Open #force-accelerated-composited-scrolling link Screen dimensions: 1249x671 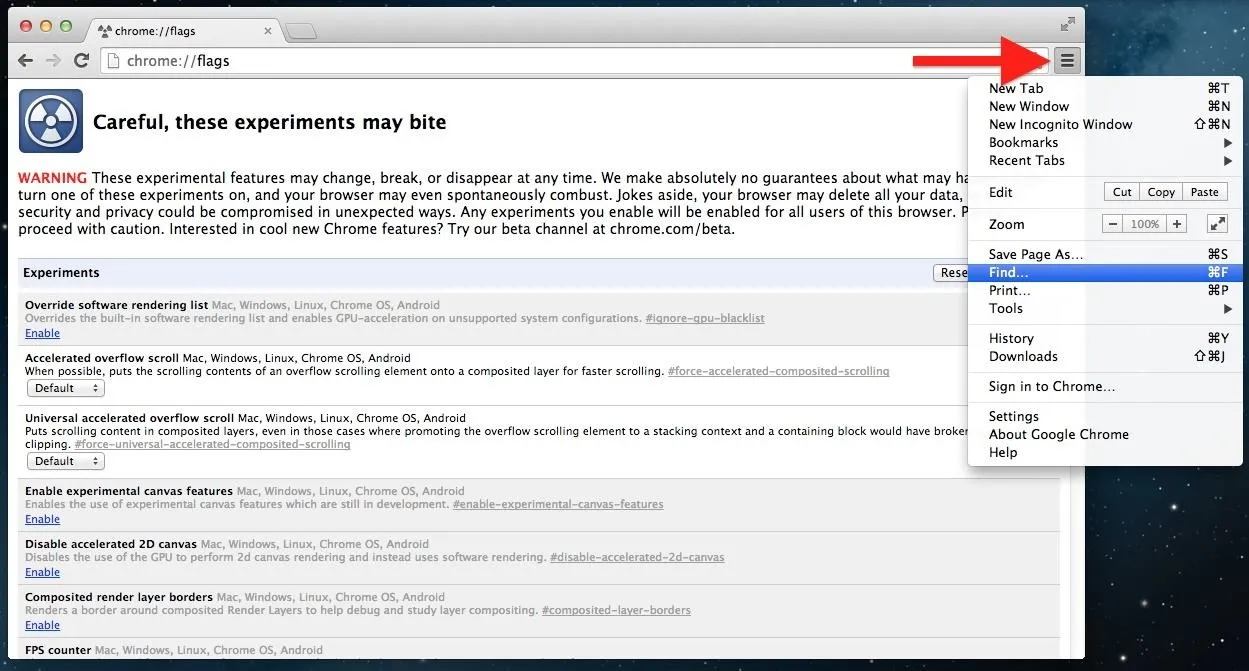click(x=778, y=372)
